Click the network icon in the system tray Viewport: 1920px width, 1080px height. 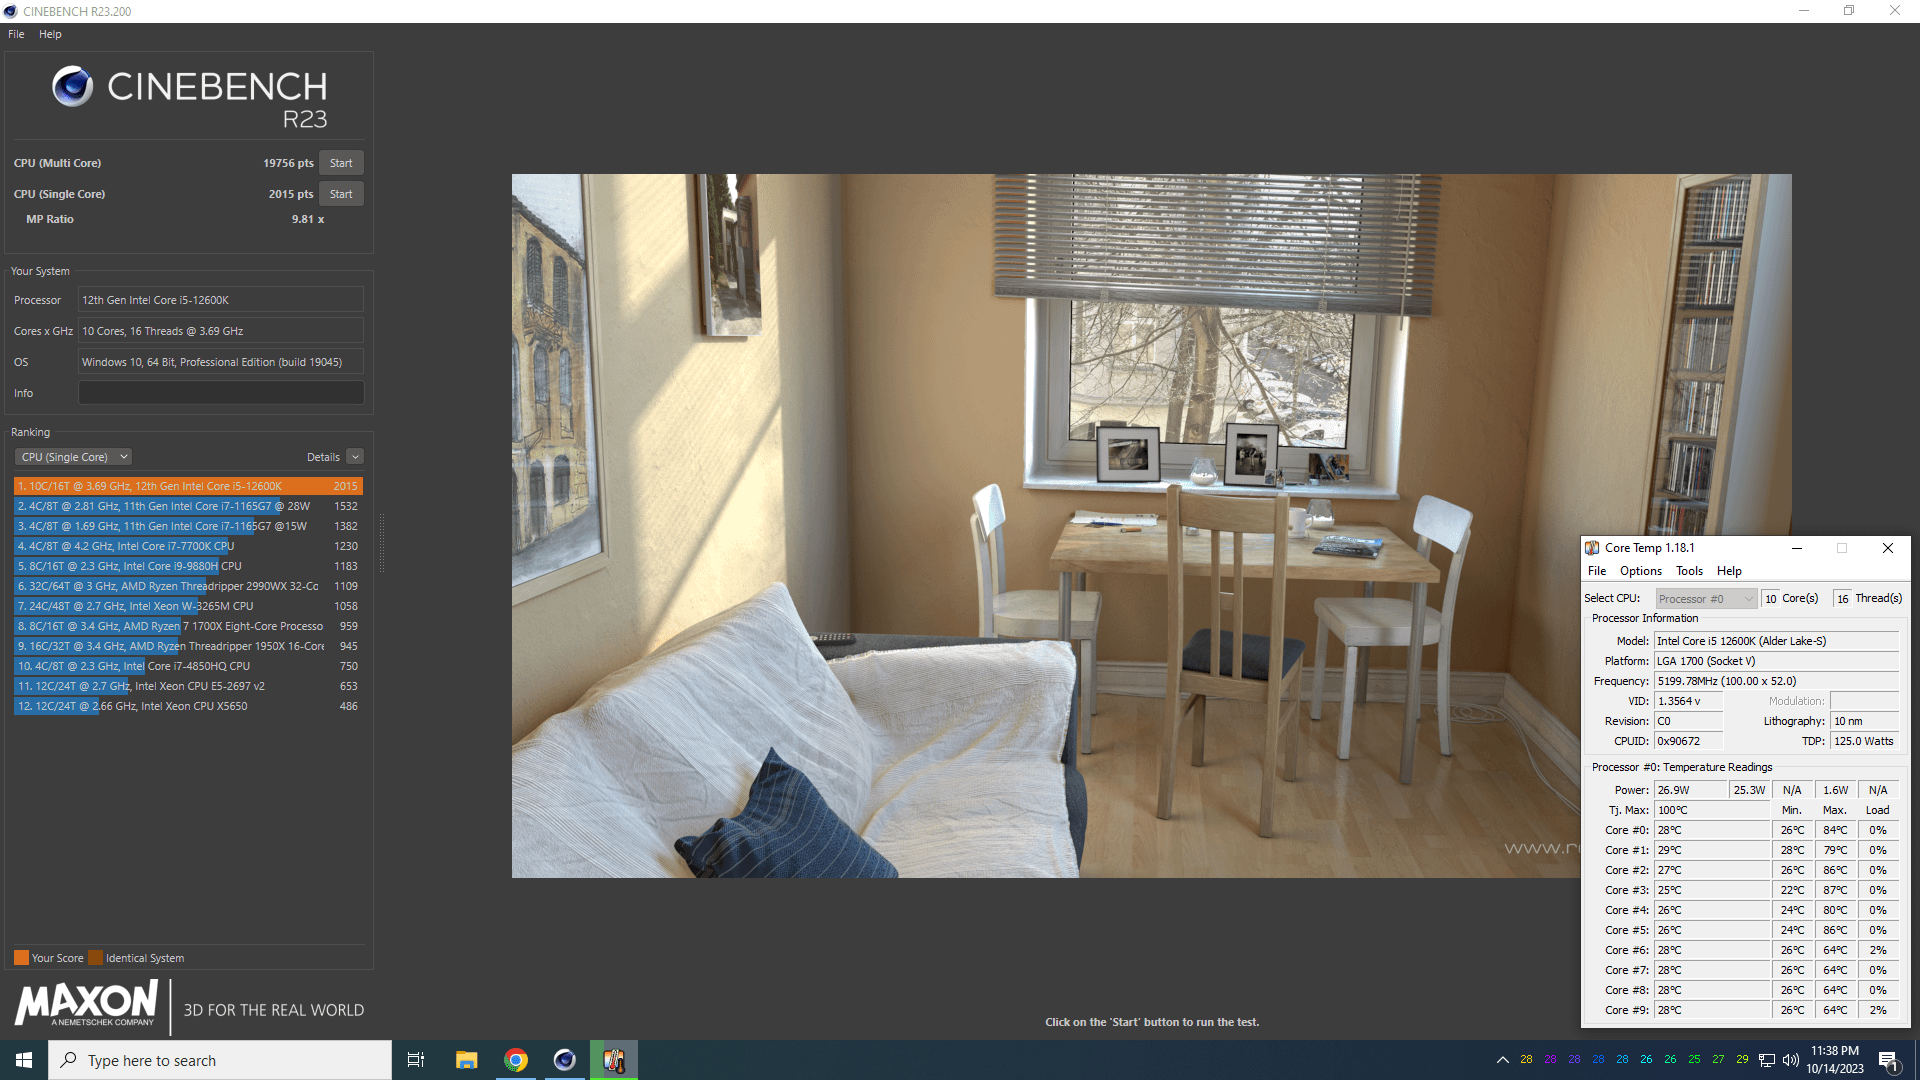[x=1767, y=1060]
